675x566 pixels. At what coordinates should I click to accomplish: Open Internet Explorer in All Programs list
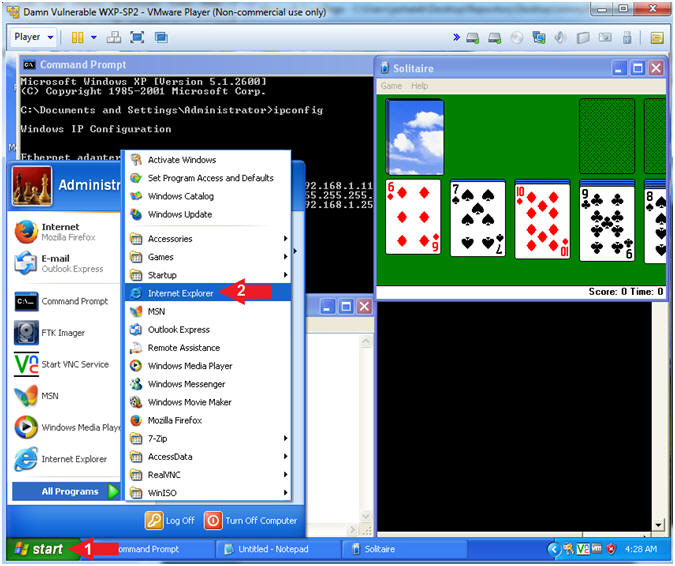[208, 293]
